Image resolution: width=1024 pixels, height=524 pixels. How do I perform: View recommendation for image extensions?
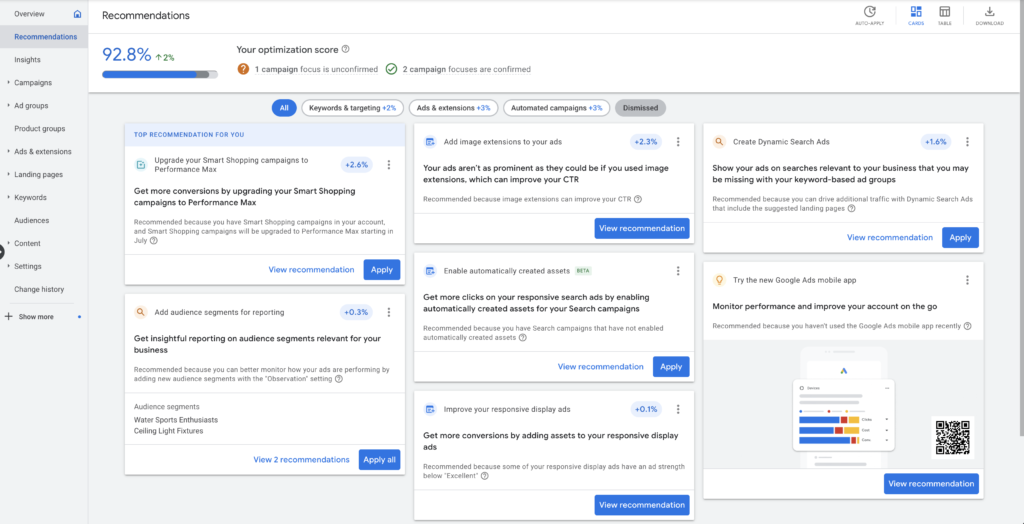(x=642, y=229)
